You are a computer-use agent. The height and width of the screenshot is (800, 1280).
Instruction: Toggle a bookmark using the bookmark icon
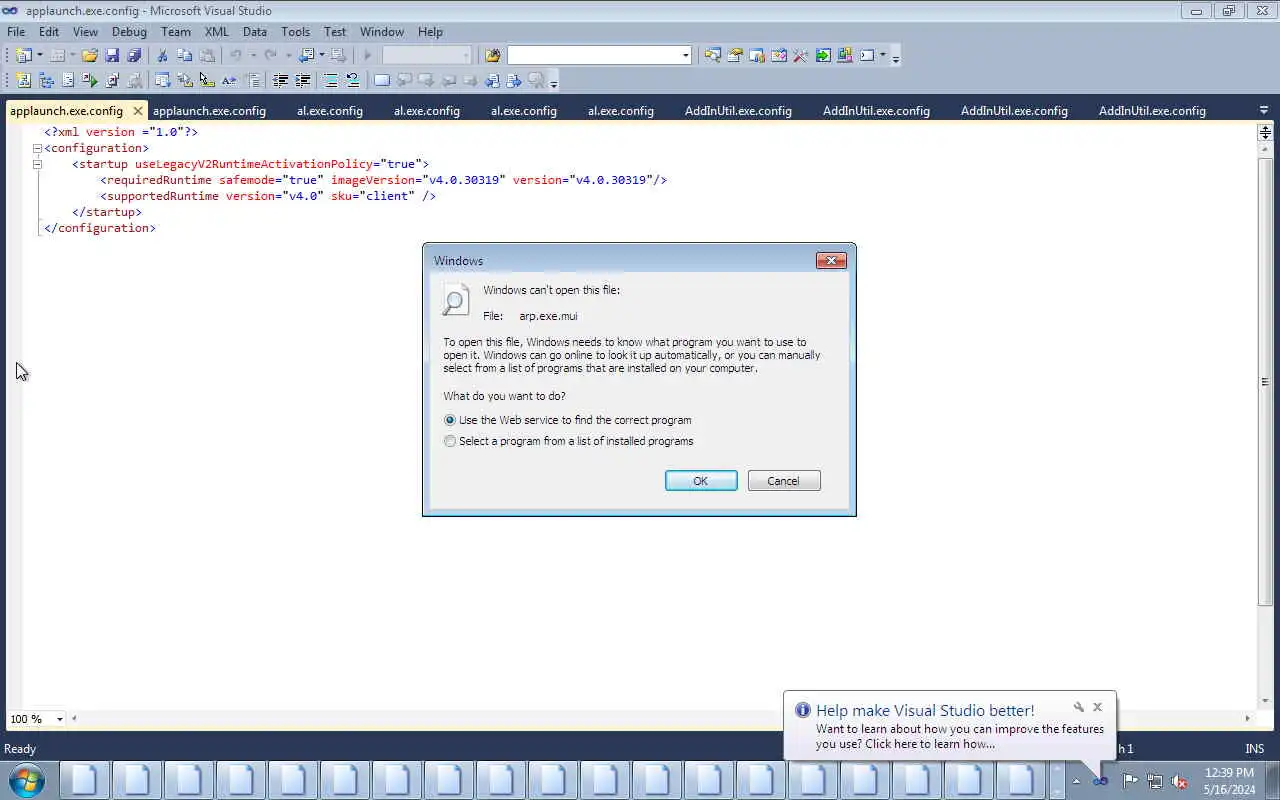tap(381, 80)
